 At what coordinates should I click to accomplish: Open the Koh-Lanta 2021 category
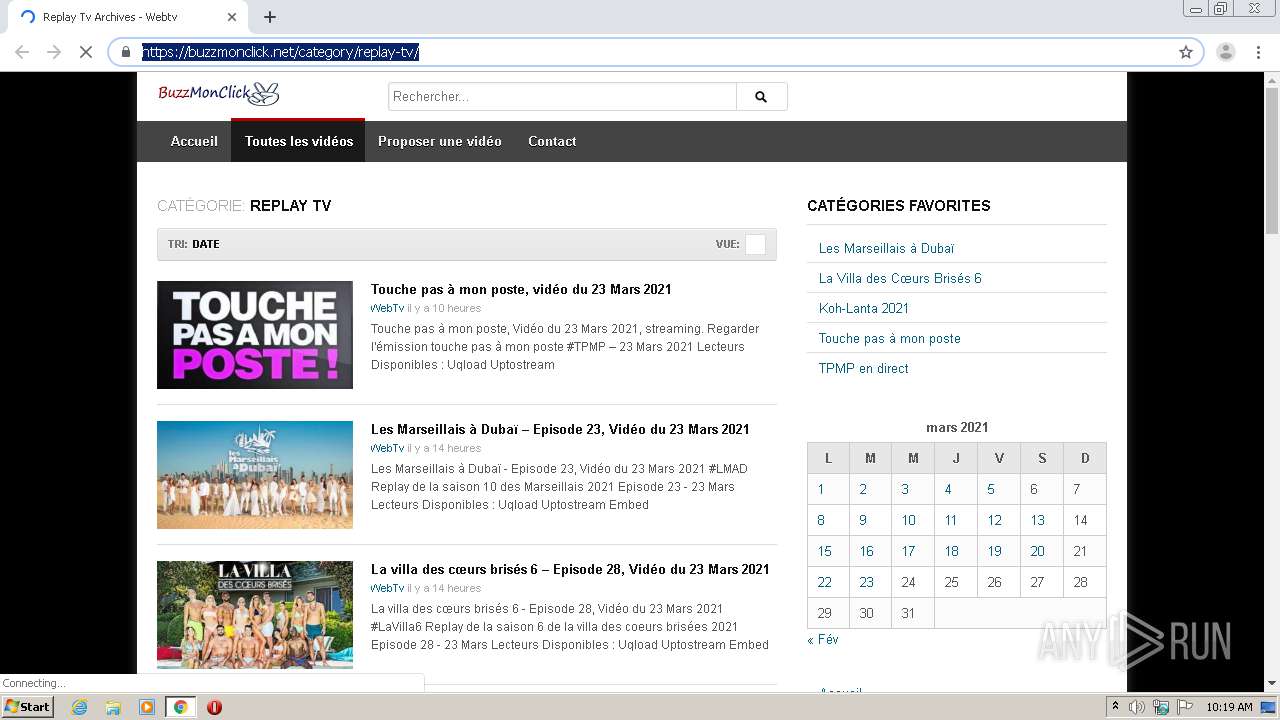click(x=864, y=308)
